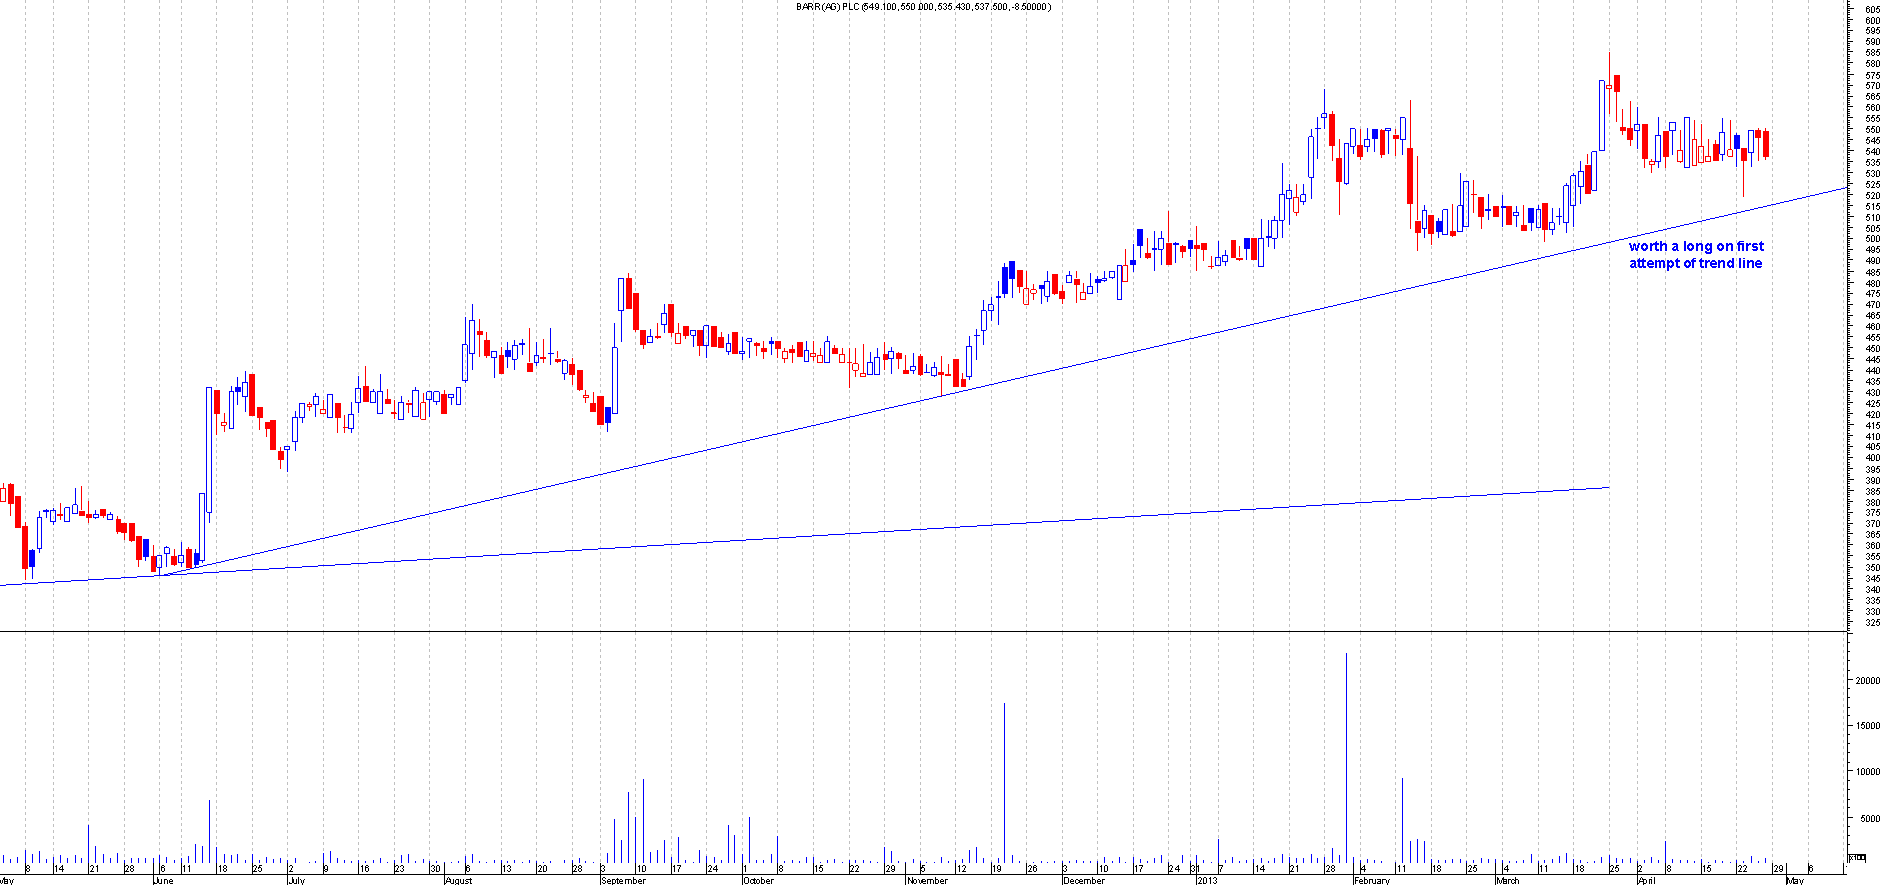Click the November month label

(926, 880)
